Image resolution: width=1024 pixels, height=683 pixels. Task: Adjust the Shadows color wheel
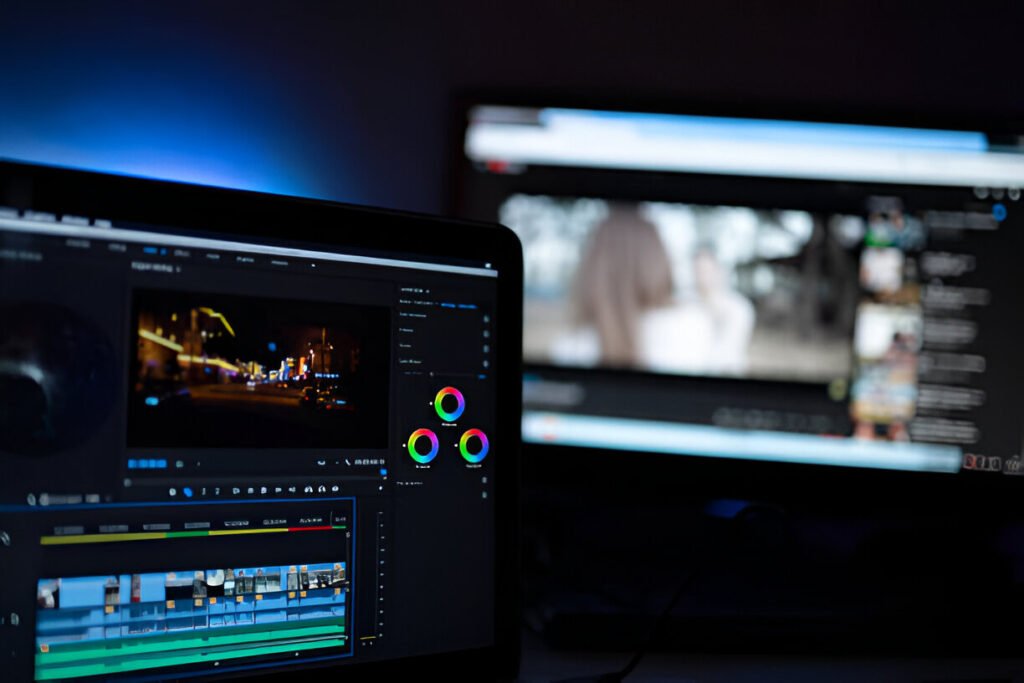[x=422, y=445]
